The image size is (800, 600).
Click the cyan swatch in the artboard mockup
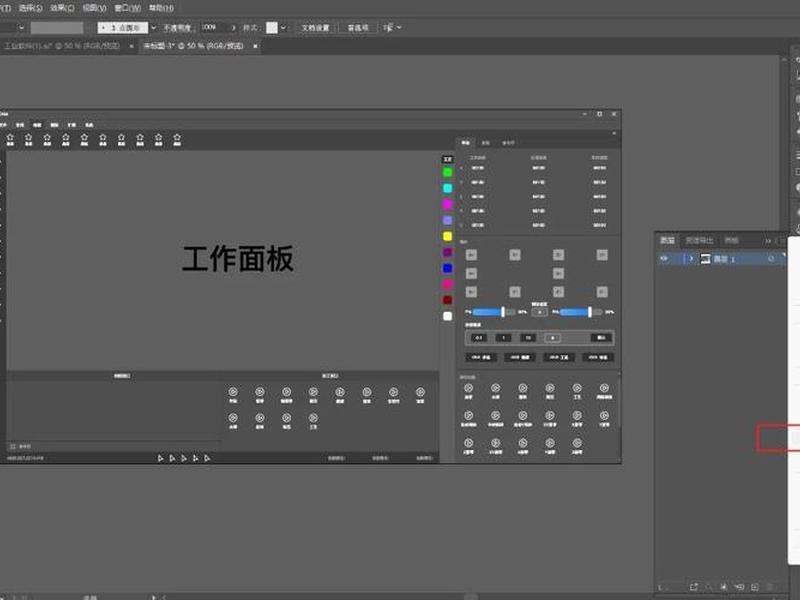pos(447,188)
